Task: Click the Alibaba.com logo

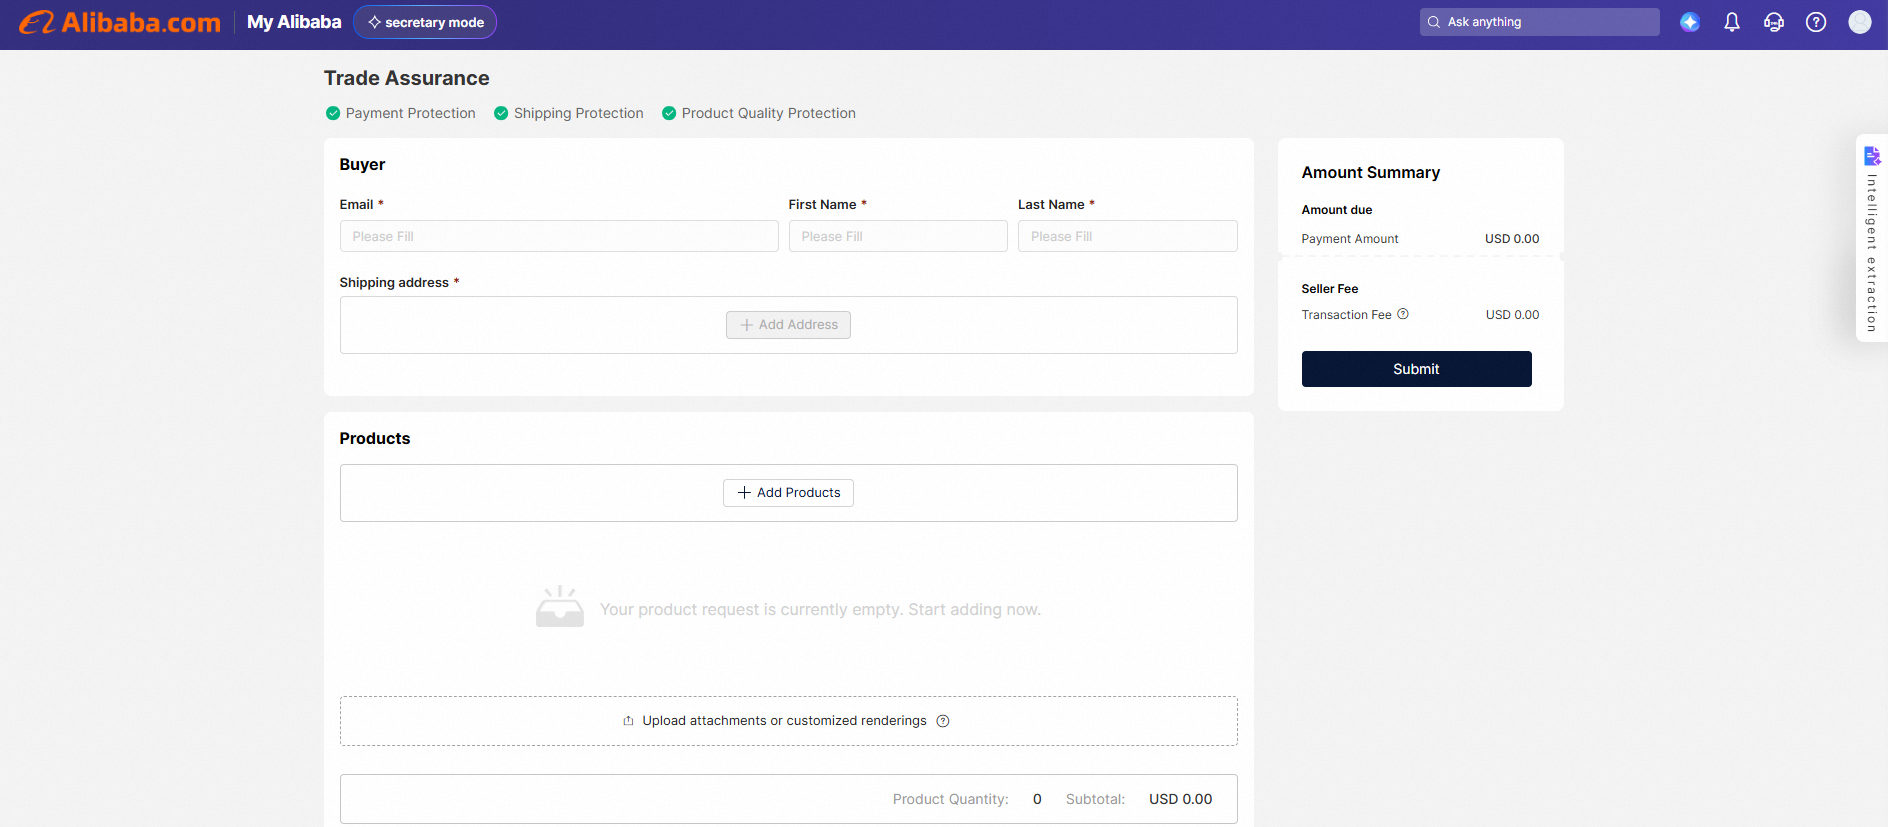Action: [120, 22]
